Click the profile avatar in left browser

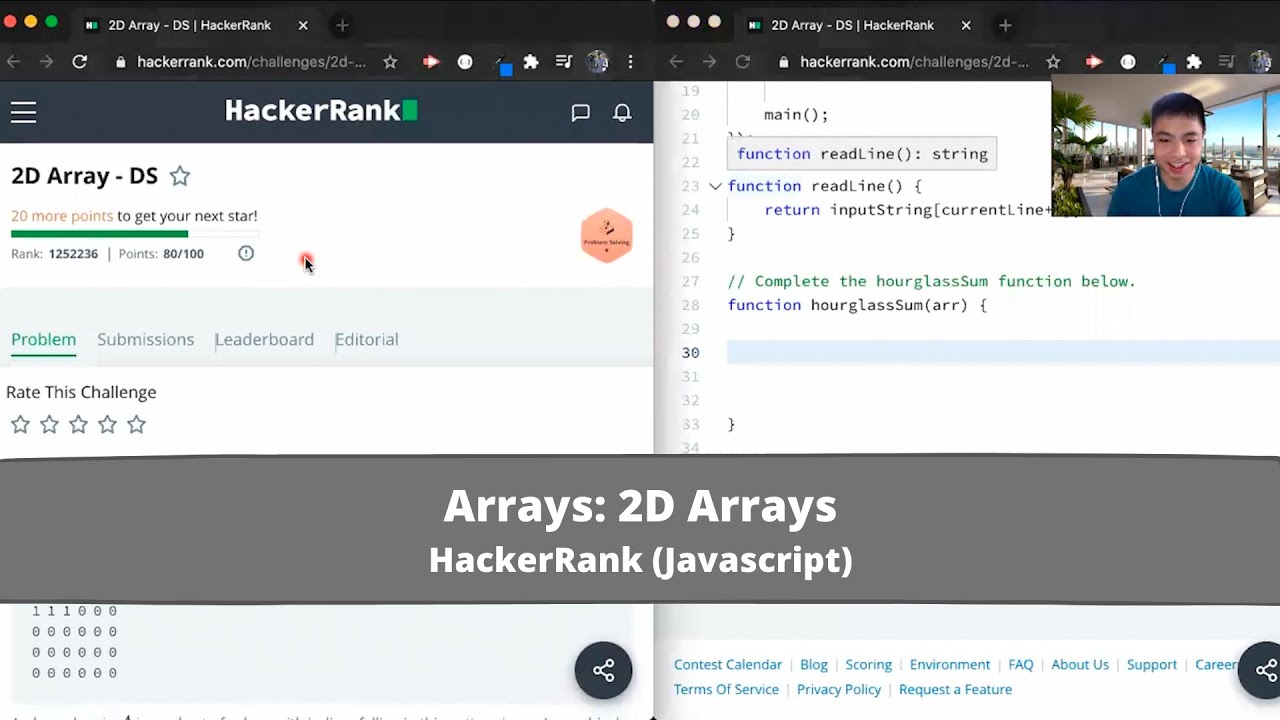[x=598, y=62]
